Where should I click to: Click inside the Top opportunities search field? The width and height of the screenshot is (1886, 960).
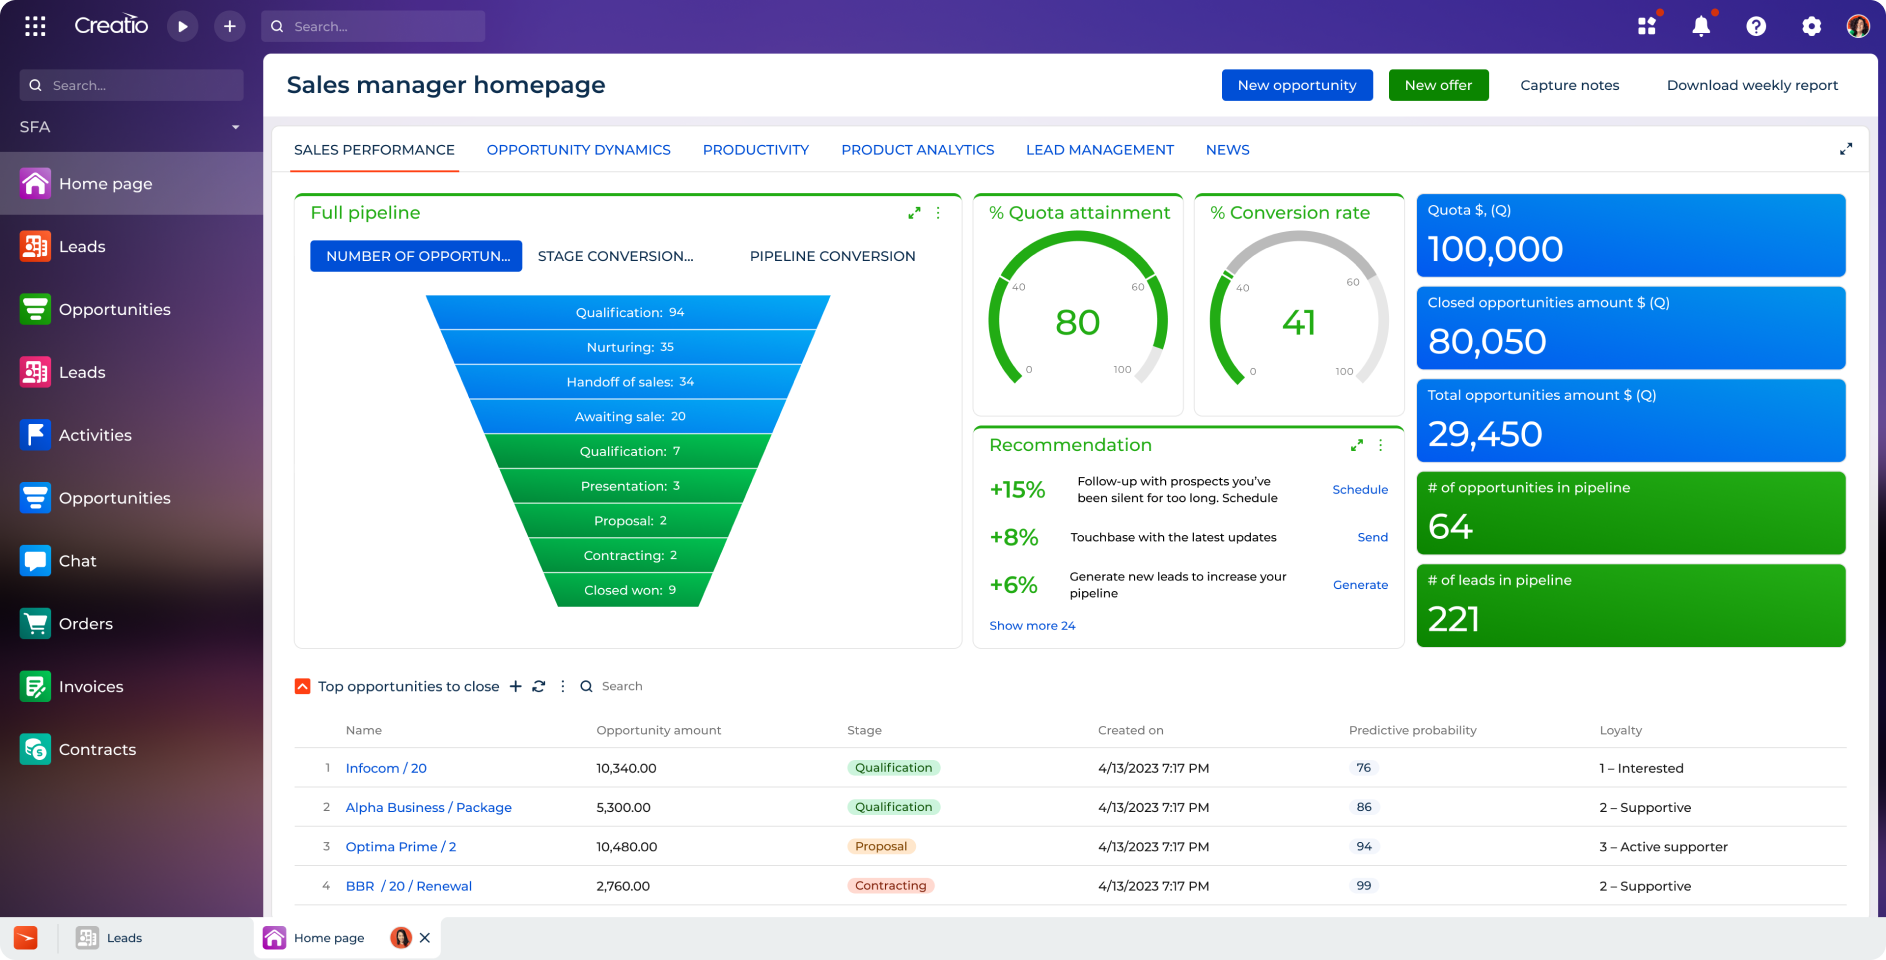(x=623, y=686)
